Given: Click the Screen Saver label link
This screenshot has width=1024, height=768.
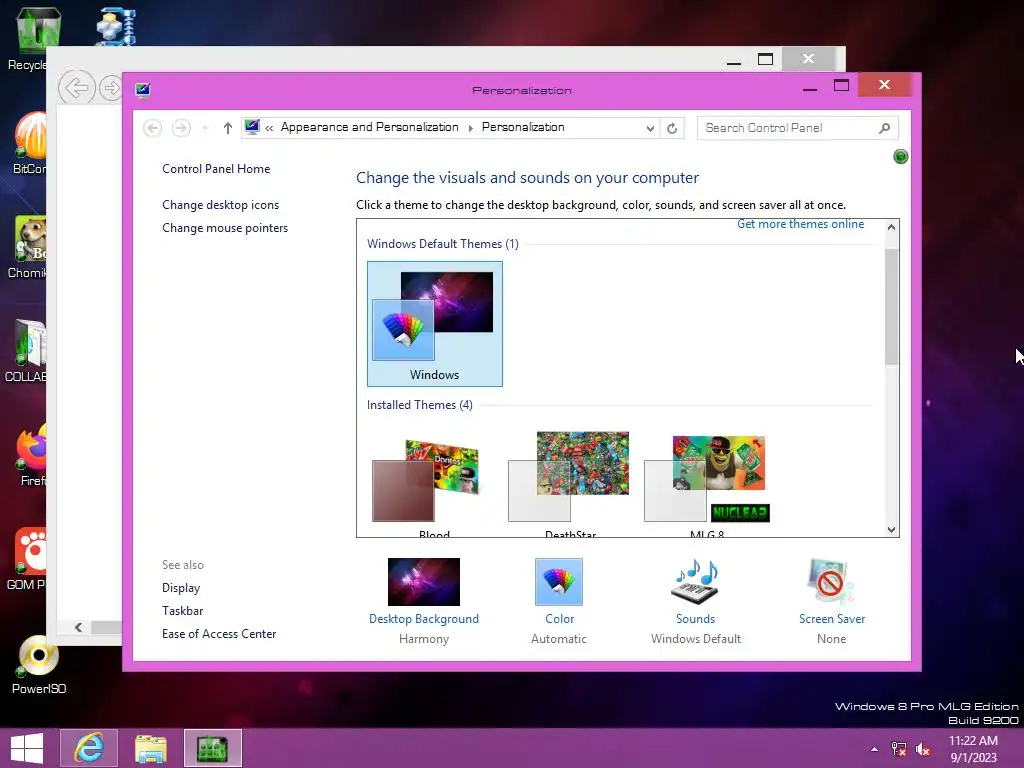Looking at the screenshot, I should (x=832, y=618).
